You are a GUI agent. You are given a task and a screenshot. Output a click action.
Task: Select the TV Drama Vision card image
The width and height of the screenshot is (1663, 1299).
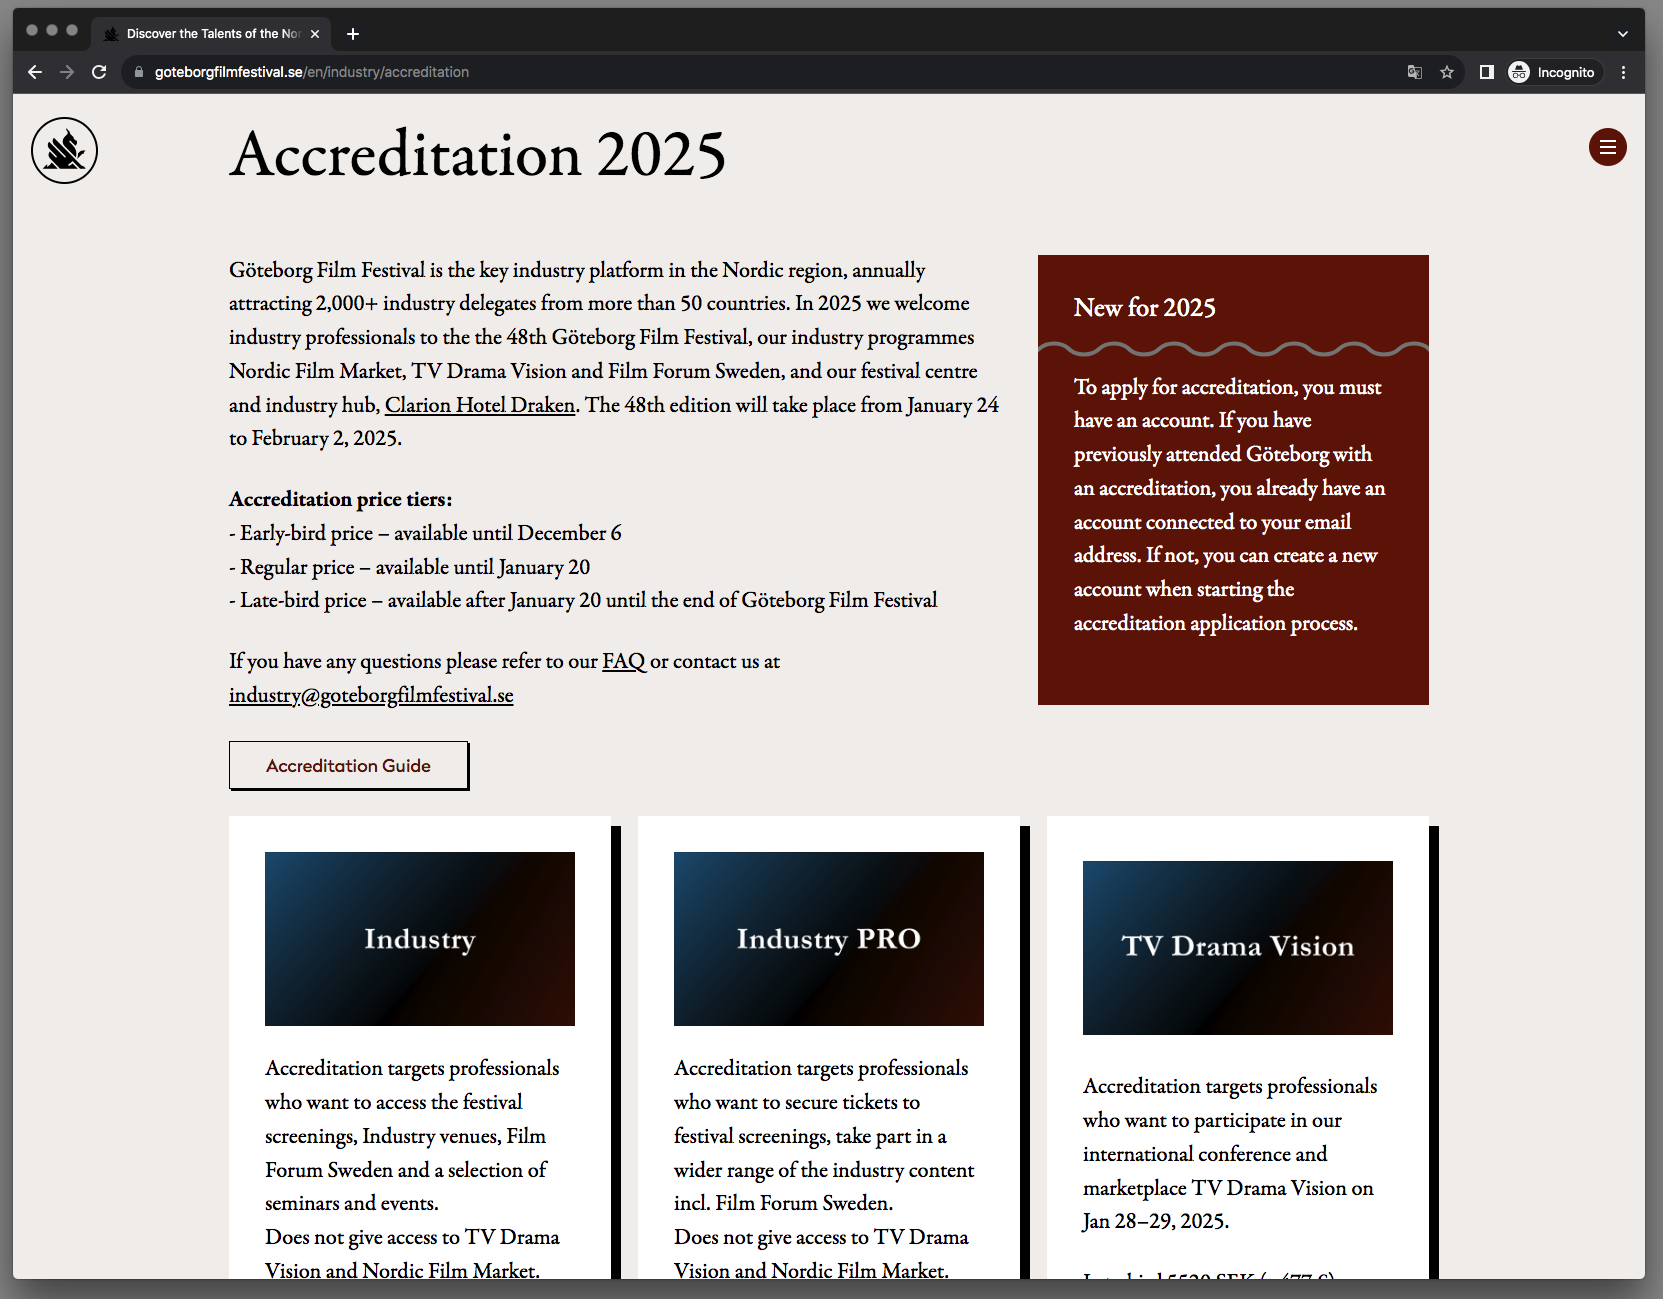[1238, 948]
